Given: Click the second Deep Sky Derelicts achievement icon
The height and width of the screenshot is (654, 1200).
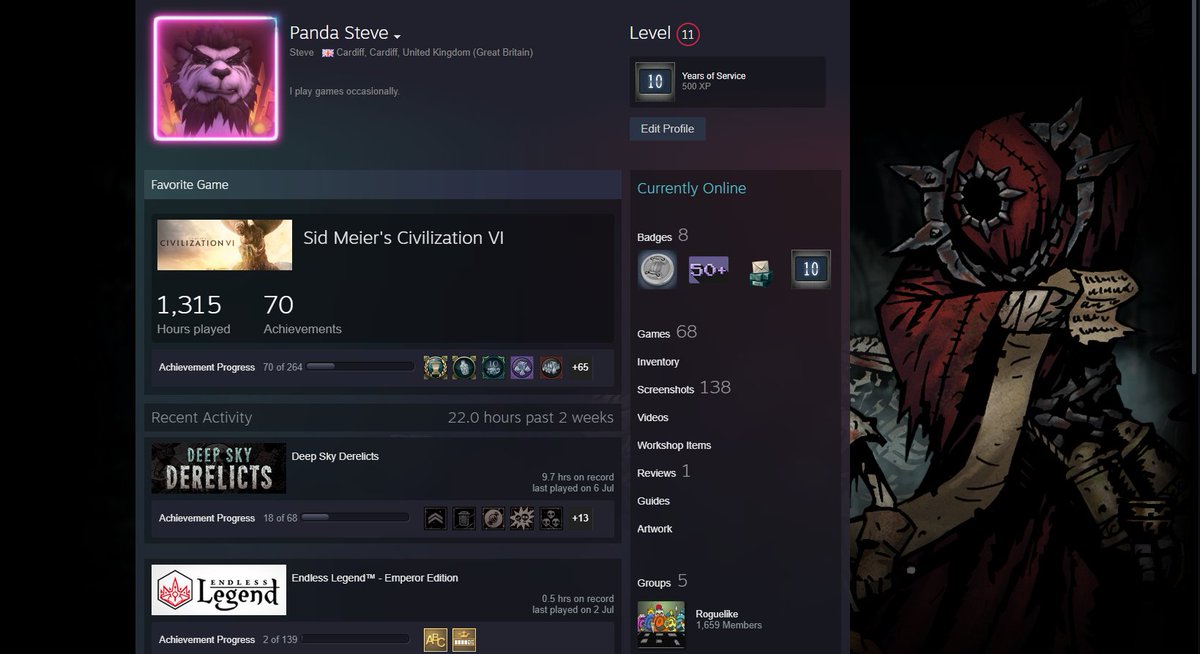Looking at the screenshot, I should click(x=464, y=518).
